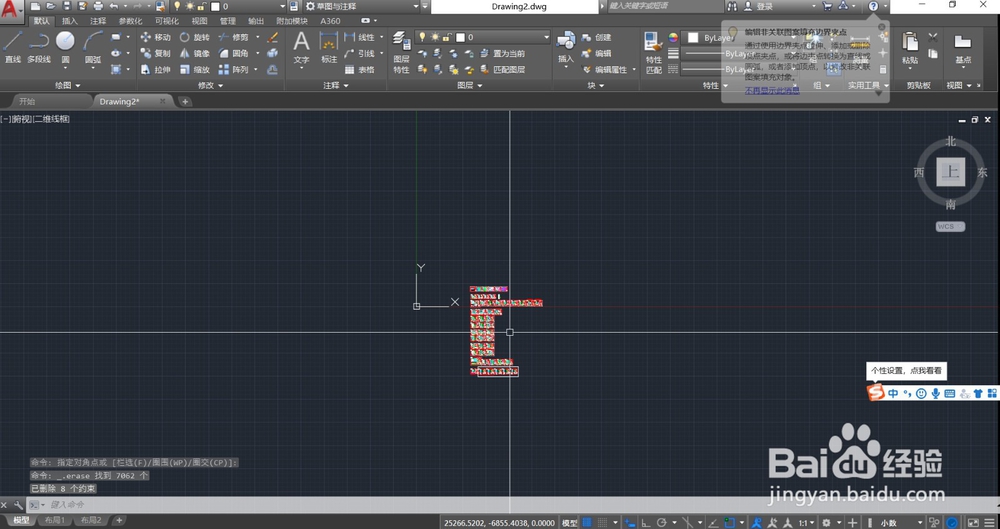
Task: Click the new drawing tab plus button
Action: click(x=185, y=101)
